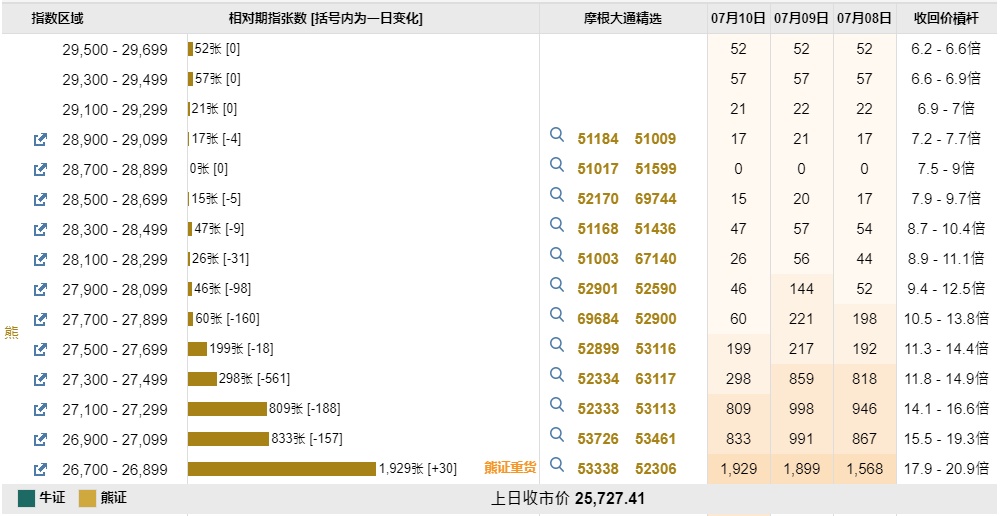Open warrant code 69684 link
Image resolution: width=1003 pixels, height=516 pixels.
click(598, 319)
